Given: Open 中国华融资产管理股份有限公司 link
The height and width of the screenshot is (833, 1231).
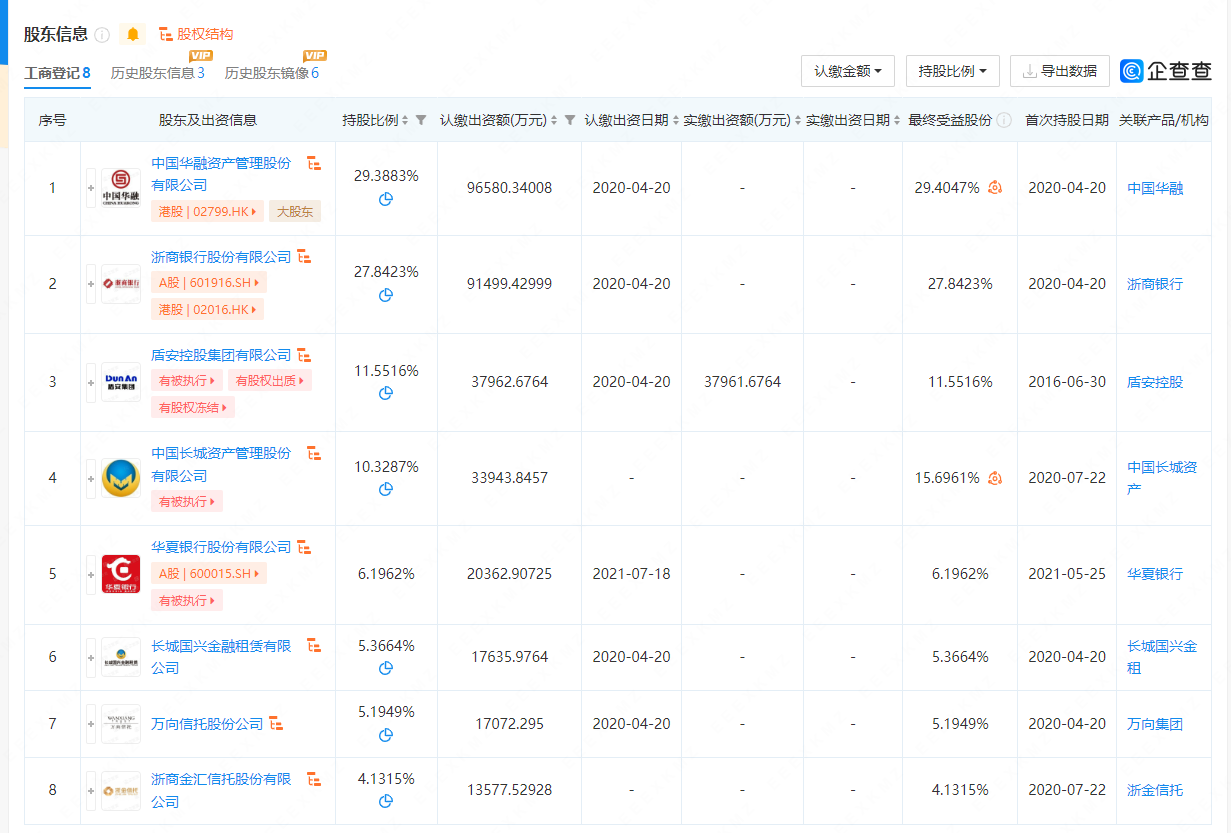Looking at the screenshot, I should [221, 174].
